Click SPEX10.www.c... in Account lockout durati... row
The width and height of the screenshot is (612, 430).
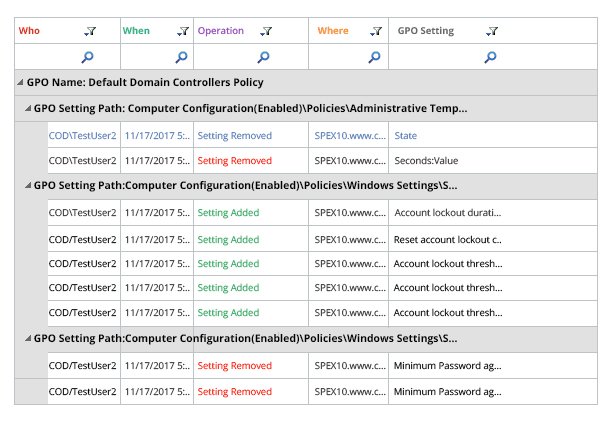(350, 213)
